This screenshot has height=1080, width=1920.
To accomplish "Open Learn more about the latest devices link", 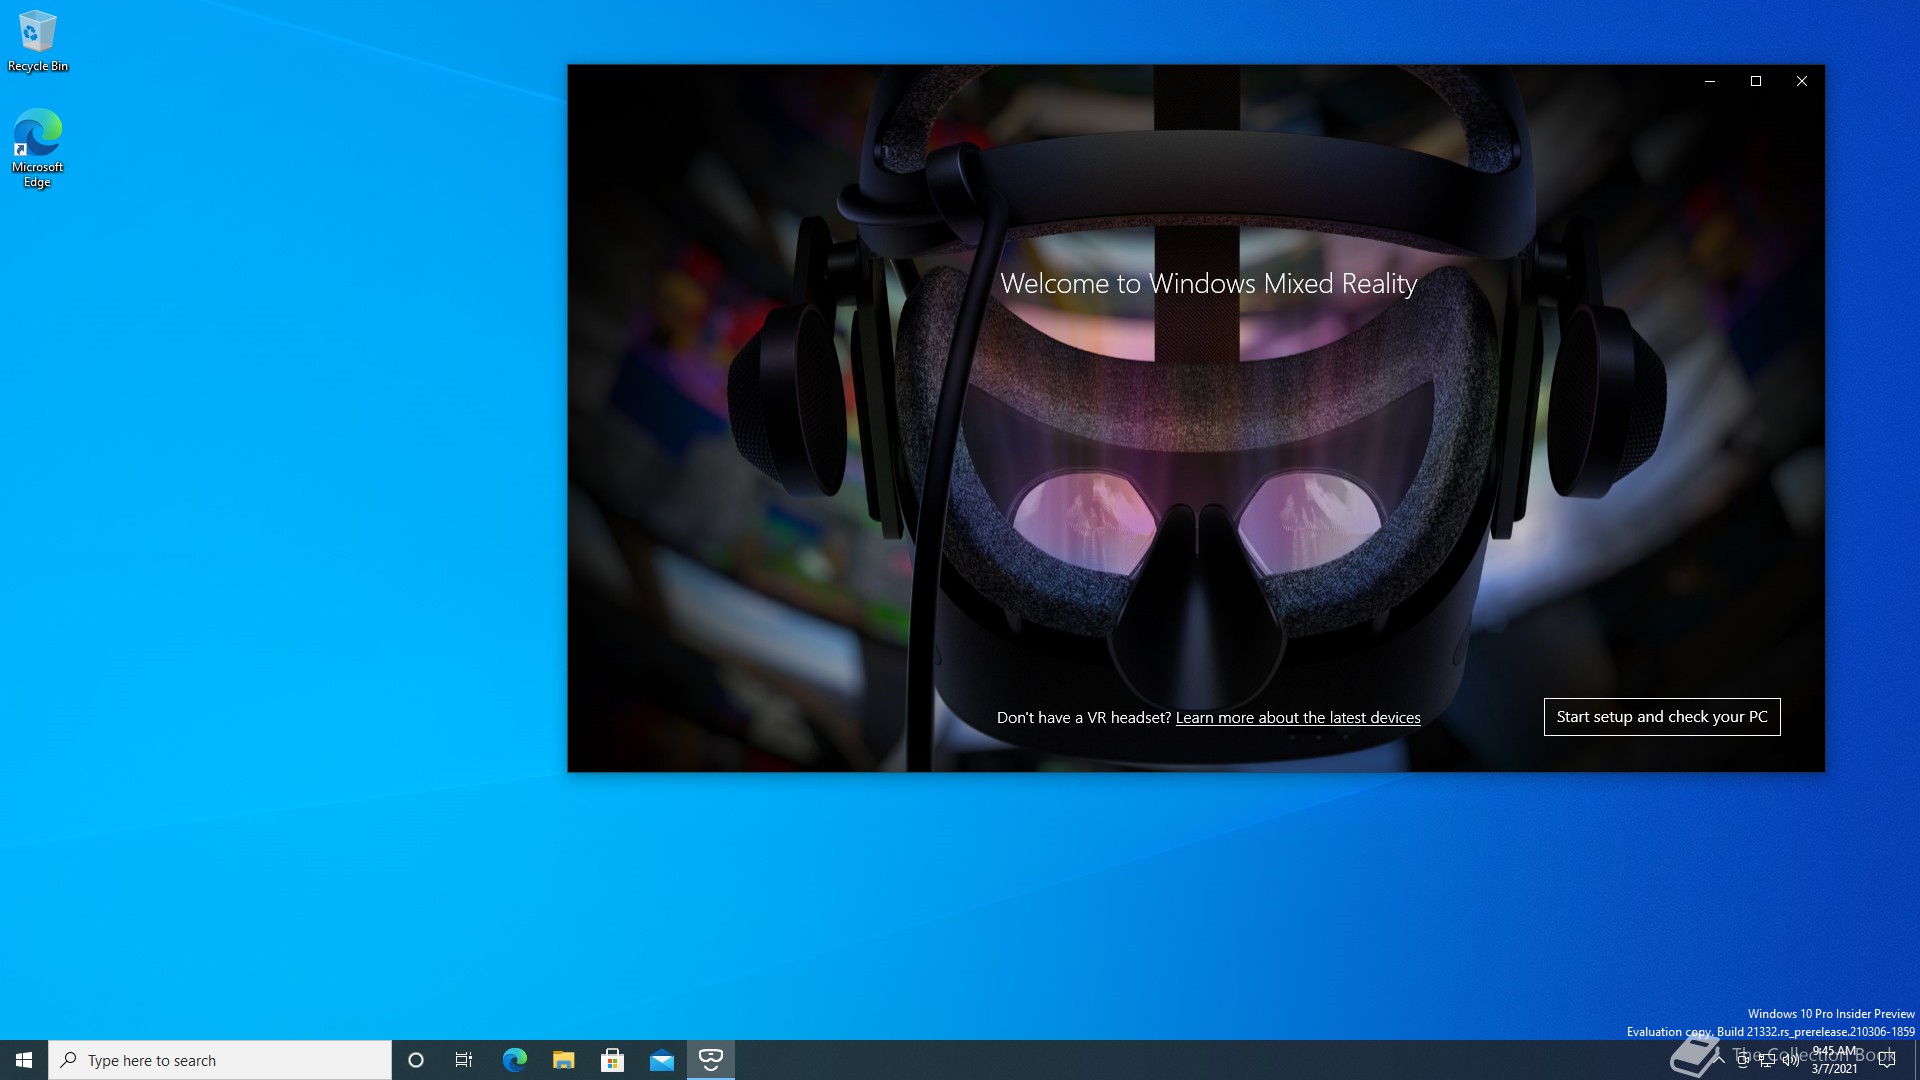I will tap(1298, 718).
